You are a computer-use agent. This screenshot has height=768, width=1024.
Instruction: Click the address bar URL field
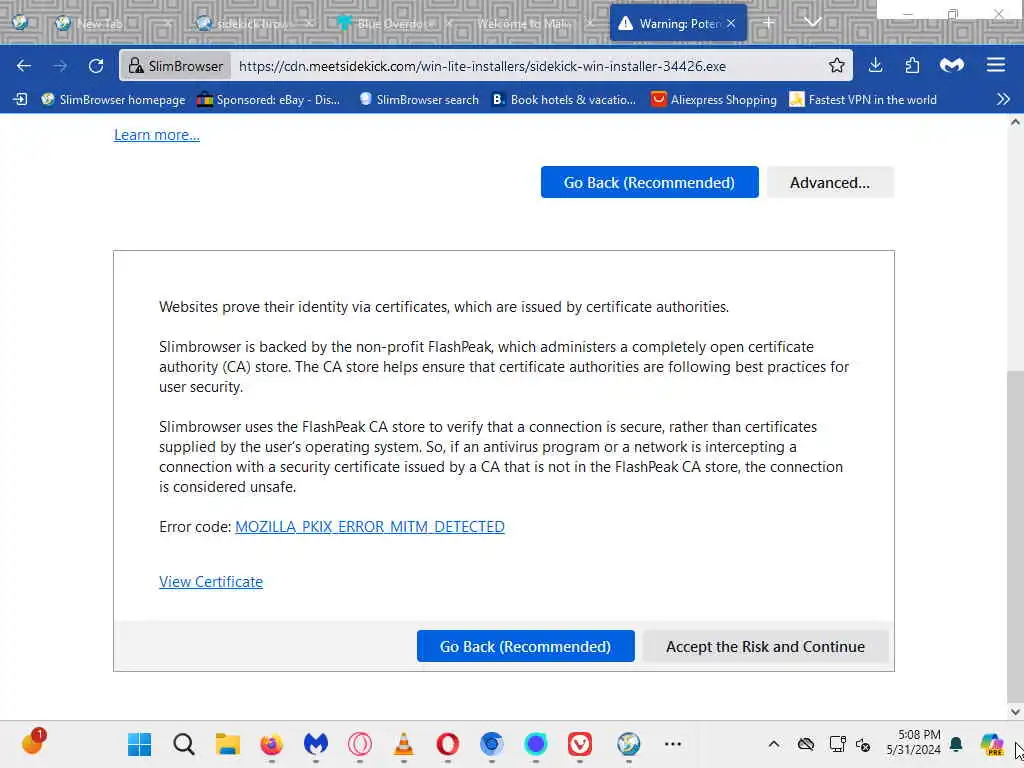528,66
